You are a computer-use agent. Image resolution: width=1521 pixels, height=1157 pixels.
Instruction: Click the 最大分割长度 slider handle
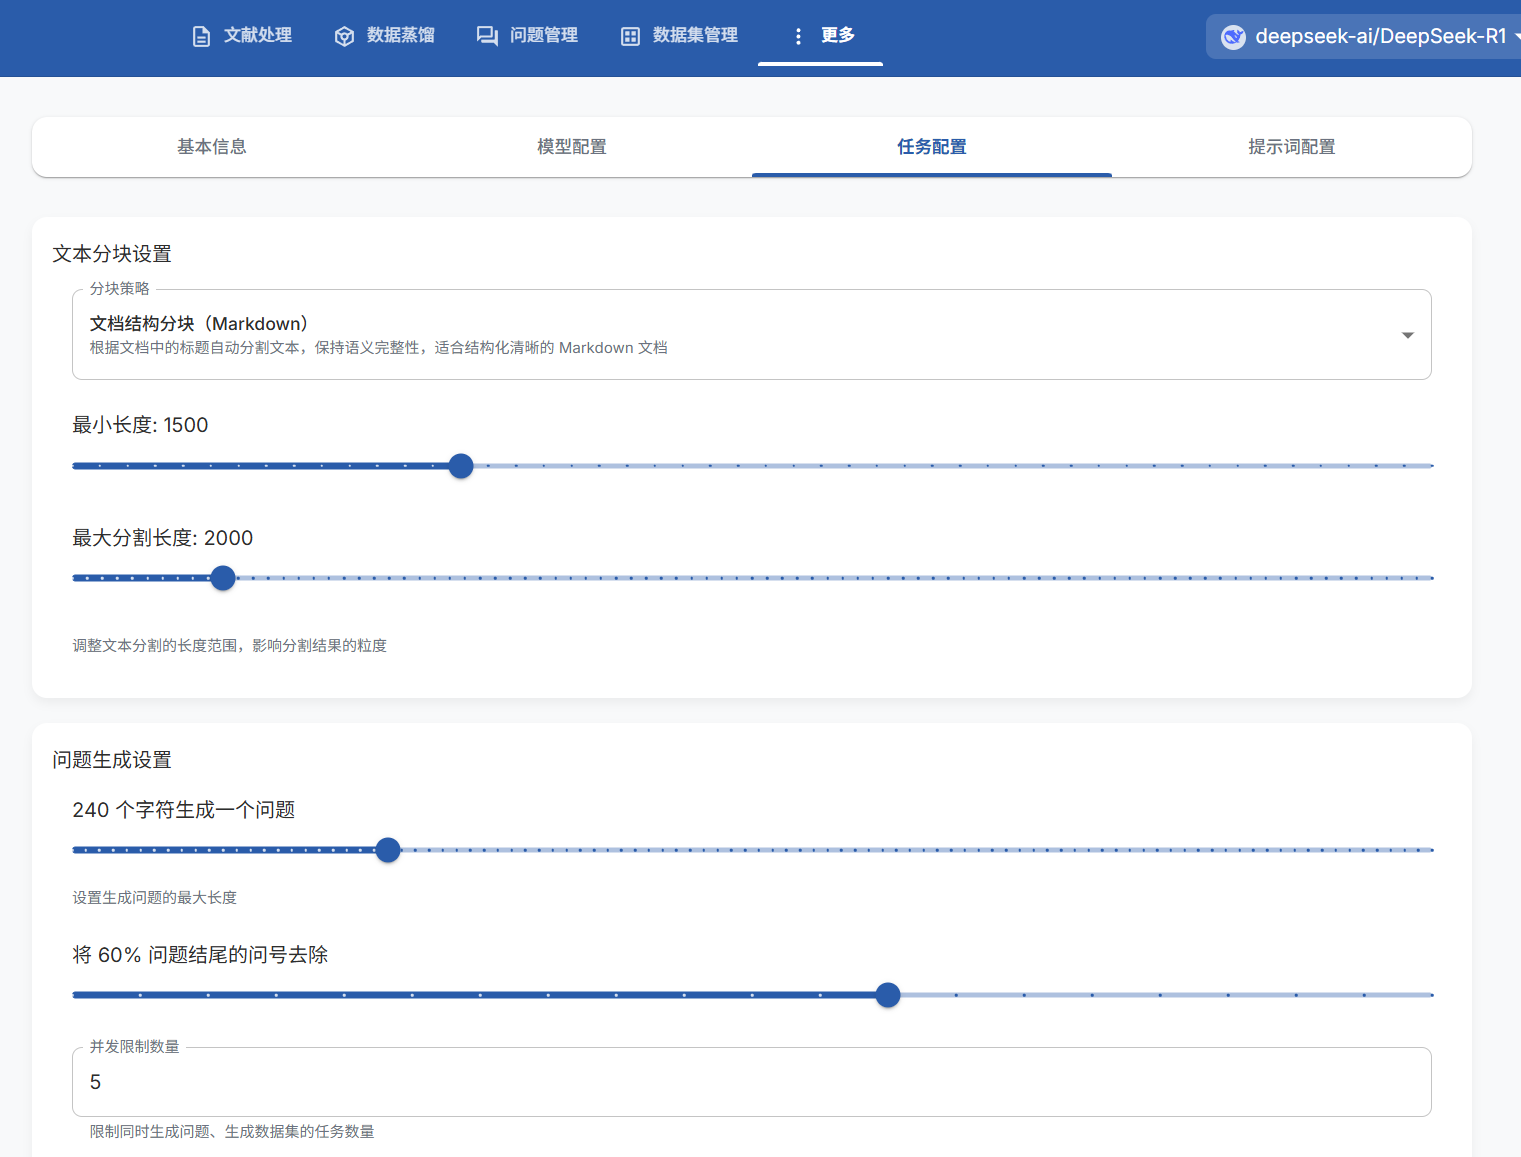223,578
